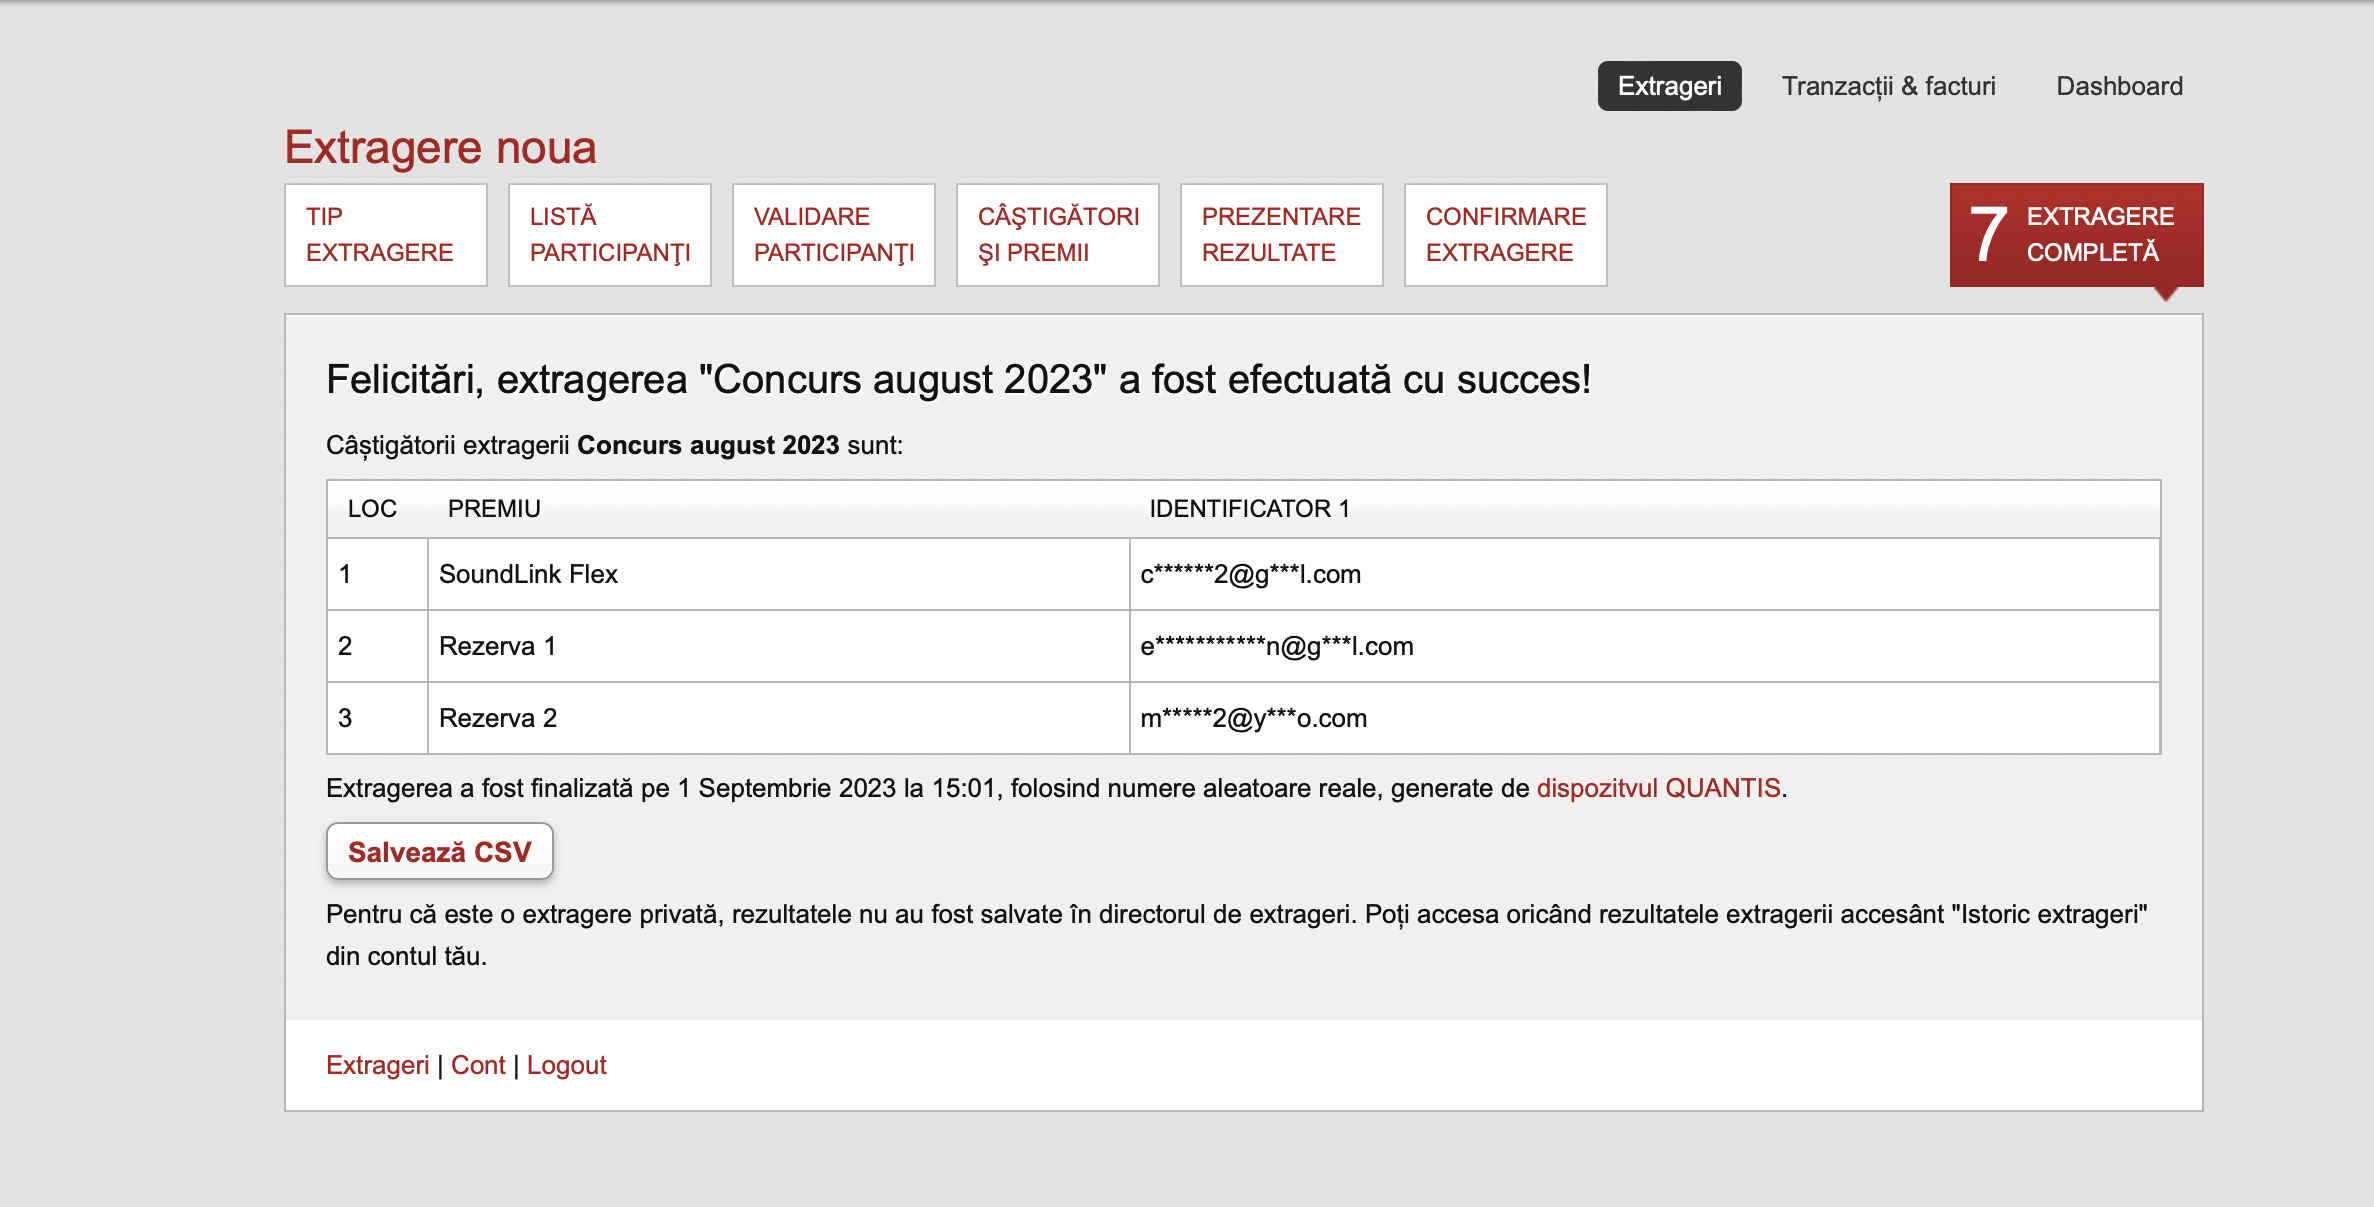This screenshot has height=1207, width=2374.
Task: Click the SoundLink Flex prize cell
Action: click(528, 574)
